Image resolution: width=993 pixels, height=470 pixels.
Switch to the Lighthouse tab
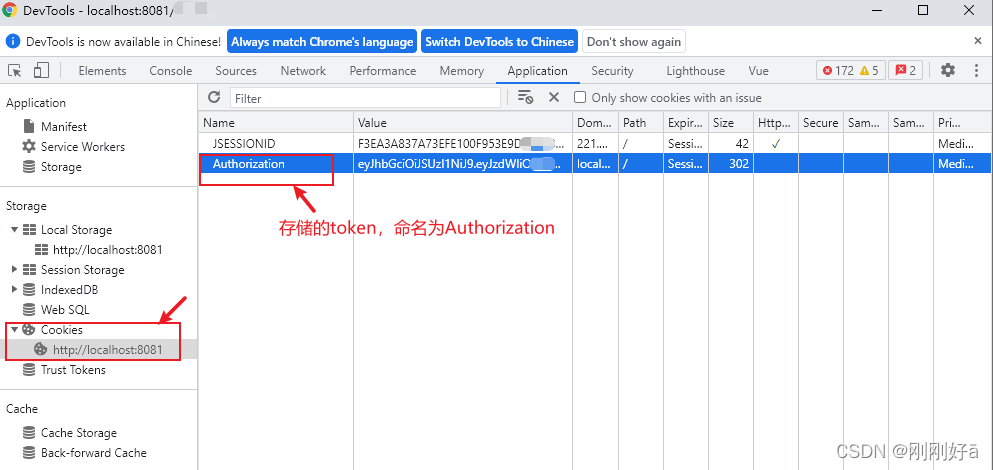pyautogui.click(x=695, y=71)
